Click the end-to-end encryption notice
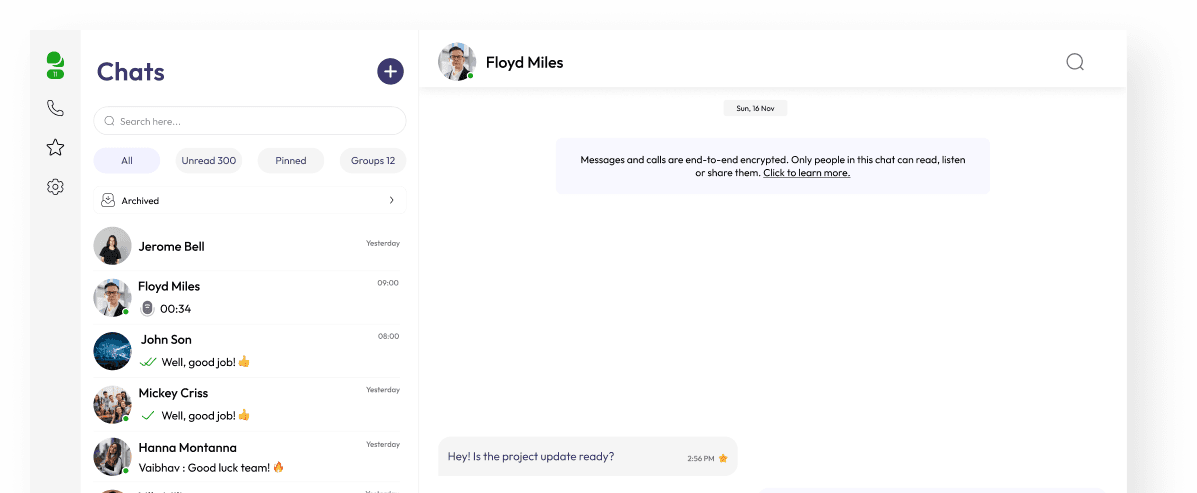Viewport: 1197px width, 493px height. click(x=773, y=166)
